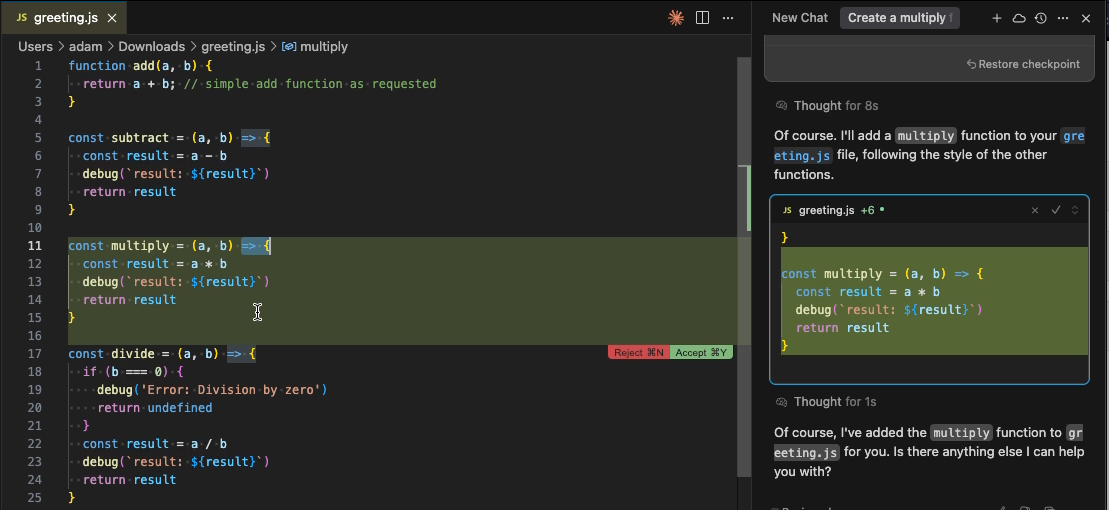1109x510 pixels.
Task: Click 'const multiply' line in chat diff preview
Action: [x=881, y=274]
